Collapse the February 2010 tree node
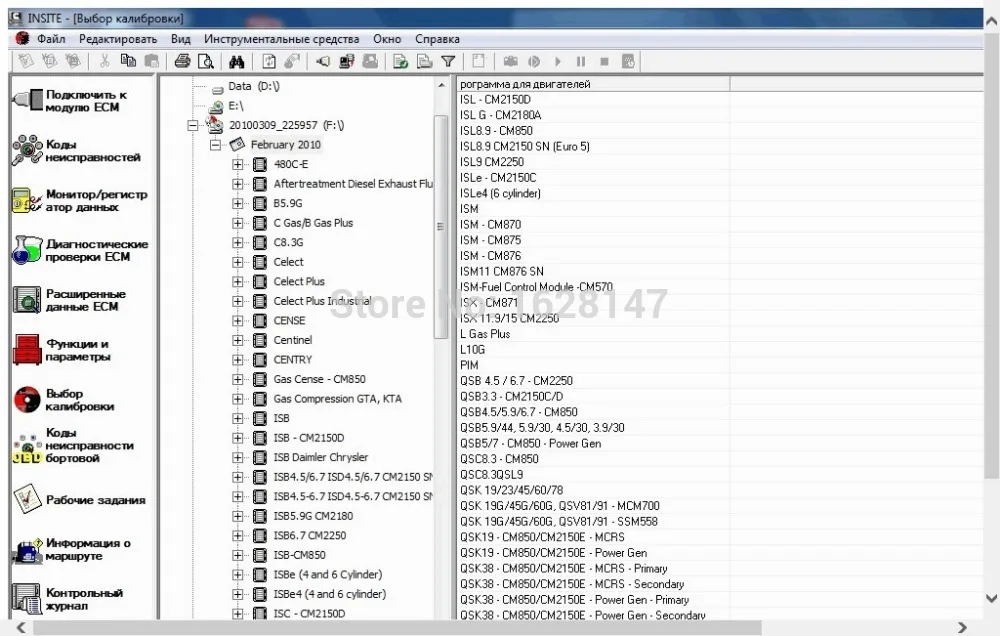This screenshot has height=636, width=1000. click(216, 145)
